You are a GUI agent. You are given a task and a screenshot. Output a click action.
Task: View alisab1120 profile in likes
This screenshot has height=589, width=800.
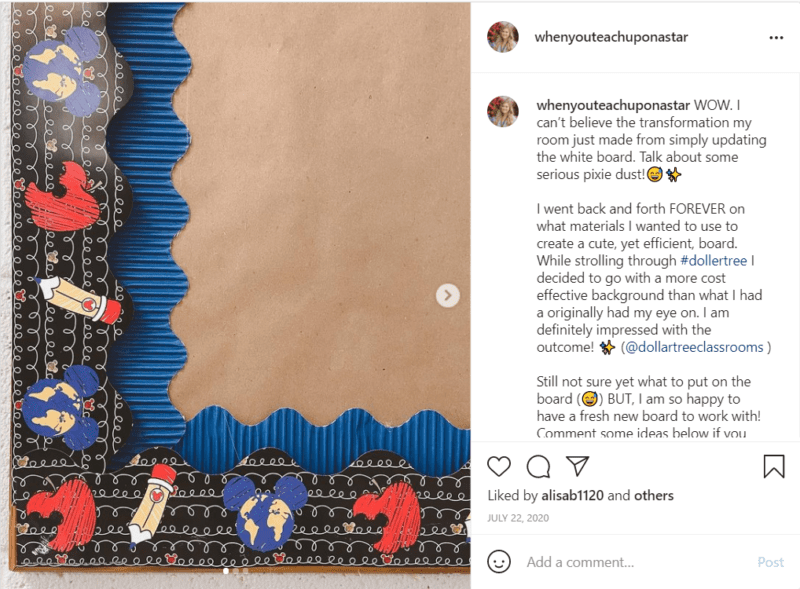(572, 495)
